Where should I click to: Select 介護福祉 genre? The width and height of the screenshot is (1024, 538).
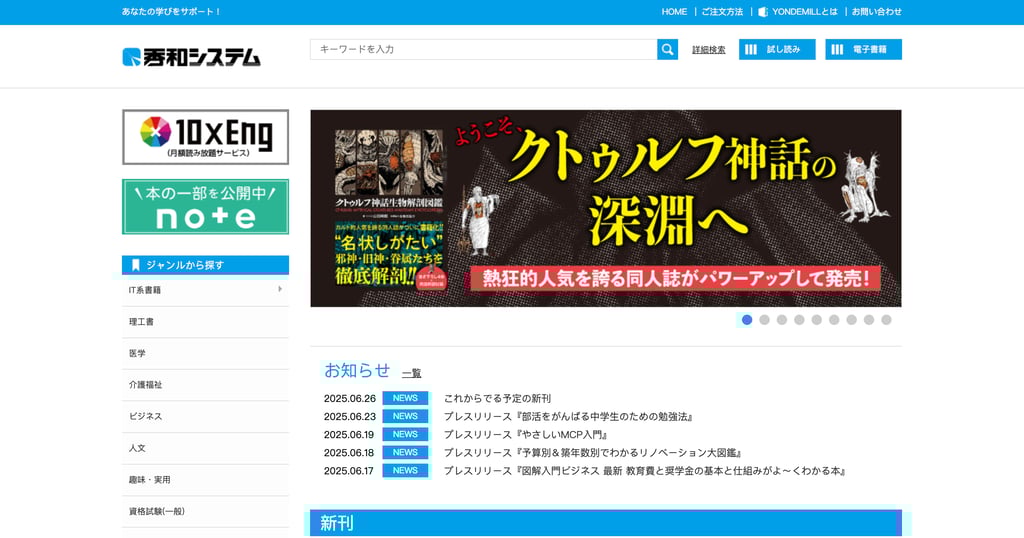[205, 385]
